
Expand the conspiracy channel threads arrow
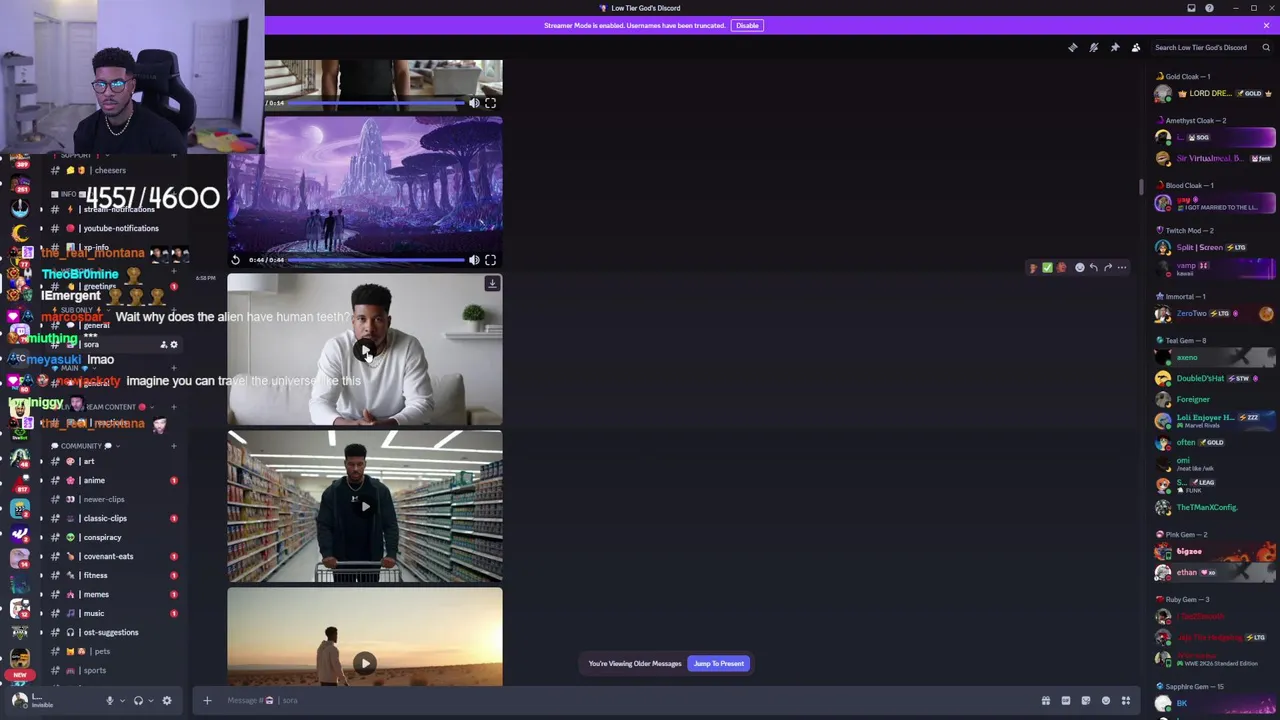point(41,537)
